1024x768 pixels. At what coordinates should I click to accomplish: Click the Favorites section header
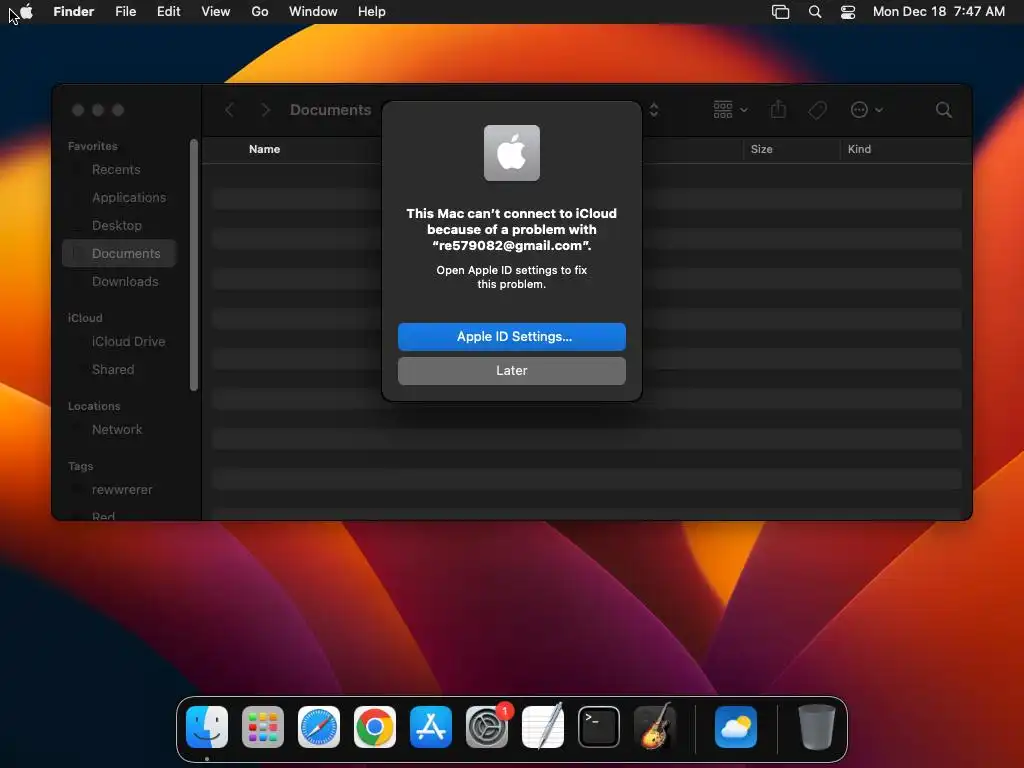tap(93, 146)
